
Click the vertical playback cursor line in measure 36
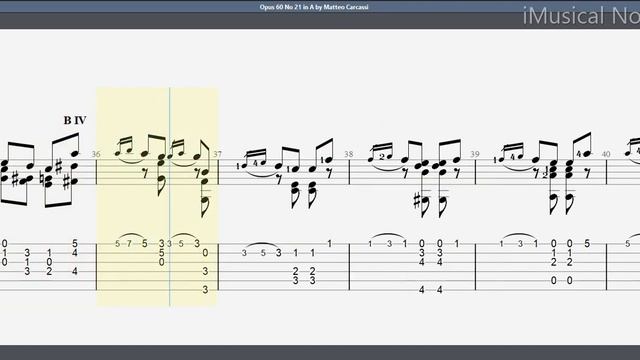pos(170,197)
